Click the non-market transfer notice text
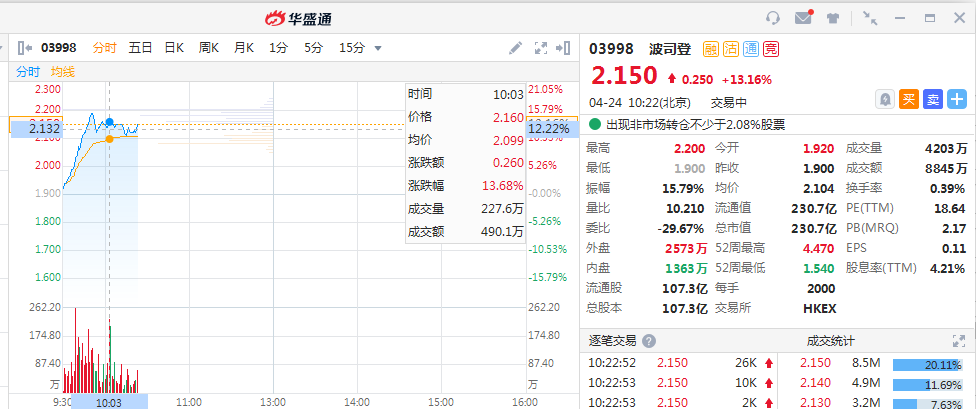Screen dimensions: 976x409 [695, 125]
